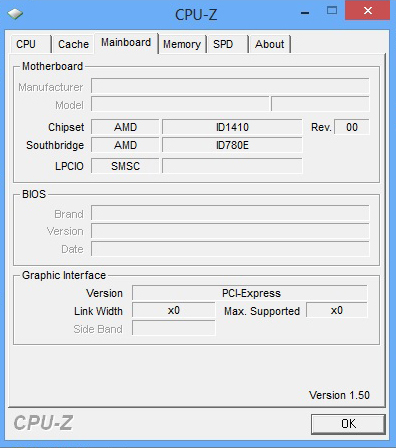The image size is (396, 448).
Task: Open the SPD tab
Action: point(227,44)
